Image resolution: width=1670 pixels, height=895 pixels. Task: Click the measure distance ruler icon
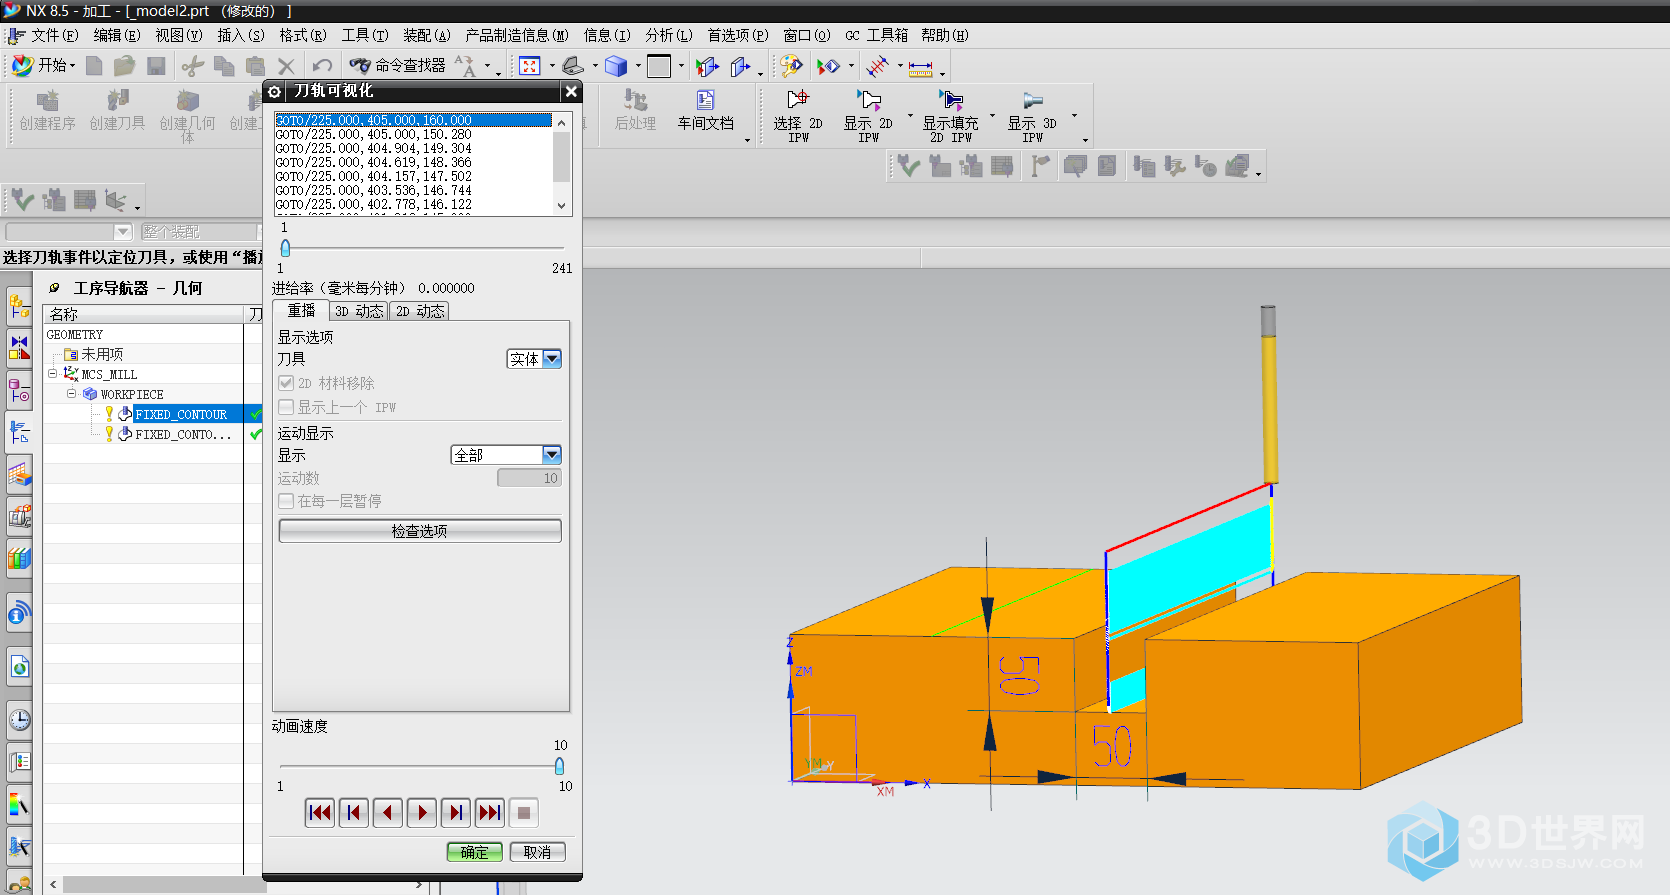coord(921,67)
